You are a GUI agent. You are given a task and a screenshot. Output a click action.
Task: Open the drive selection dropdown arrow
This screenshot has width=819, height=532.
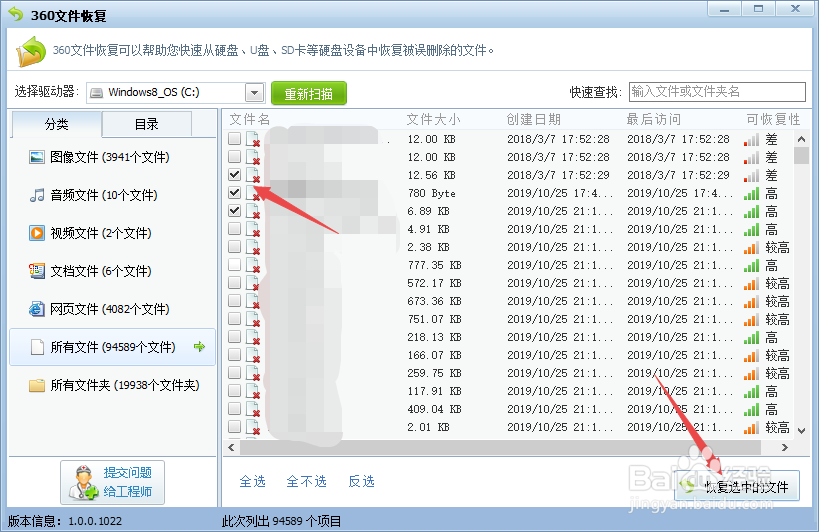[254, 93]
